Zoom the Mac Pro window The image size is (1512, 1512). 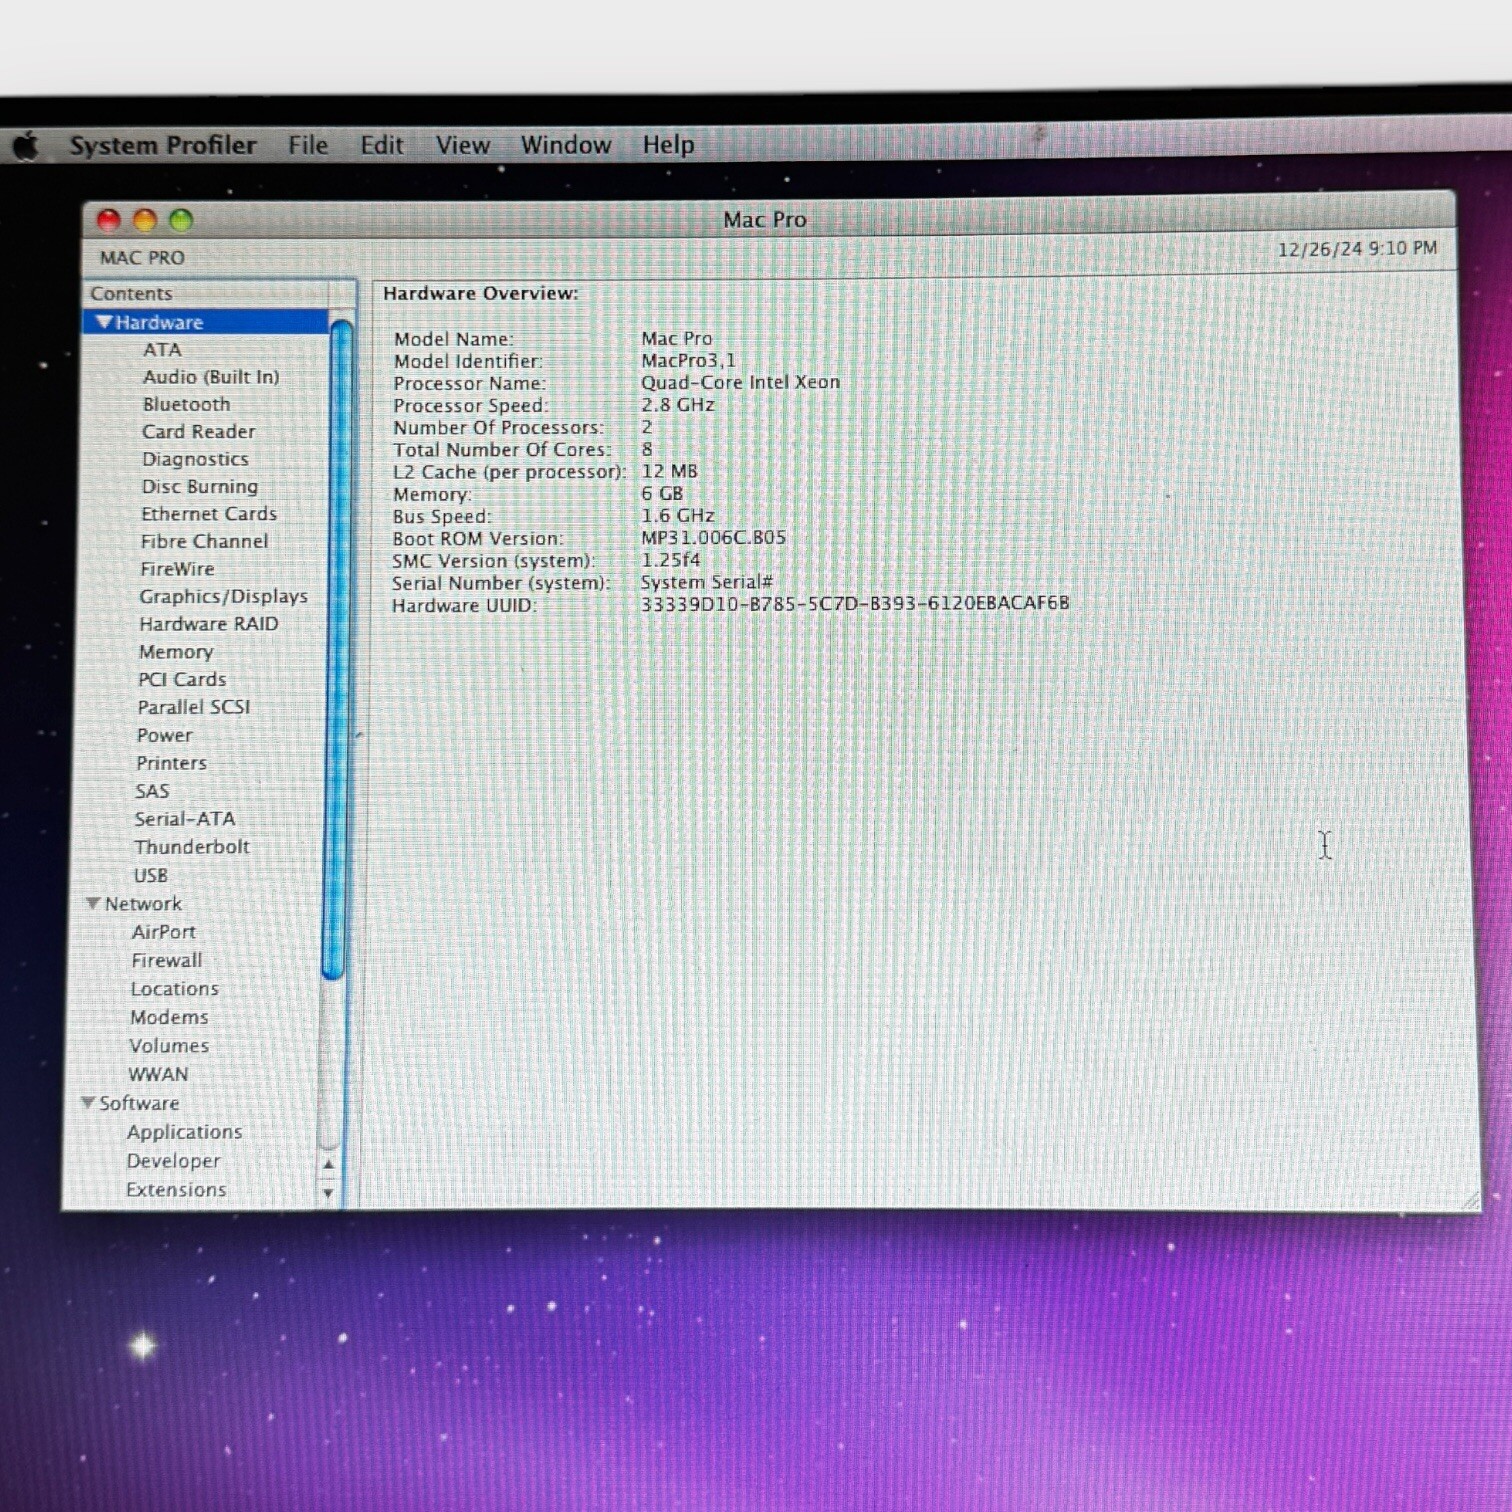tap(181, 220)
